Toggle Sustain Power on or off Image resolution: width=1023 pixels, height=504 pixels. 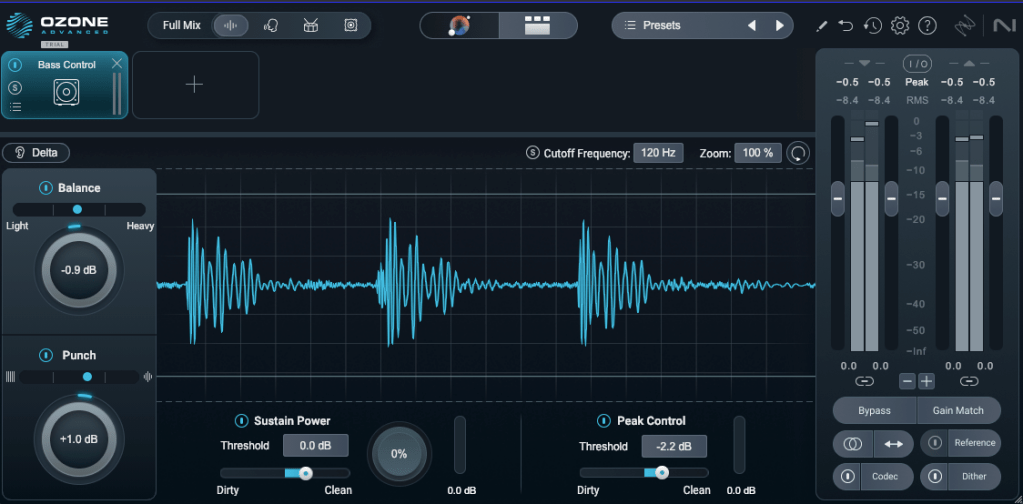tap(240, 421)
